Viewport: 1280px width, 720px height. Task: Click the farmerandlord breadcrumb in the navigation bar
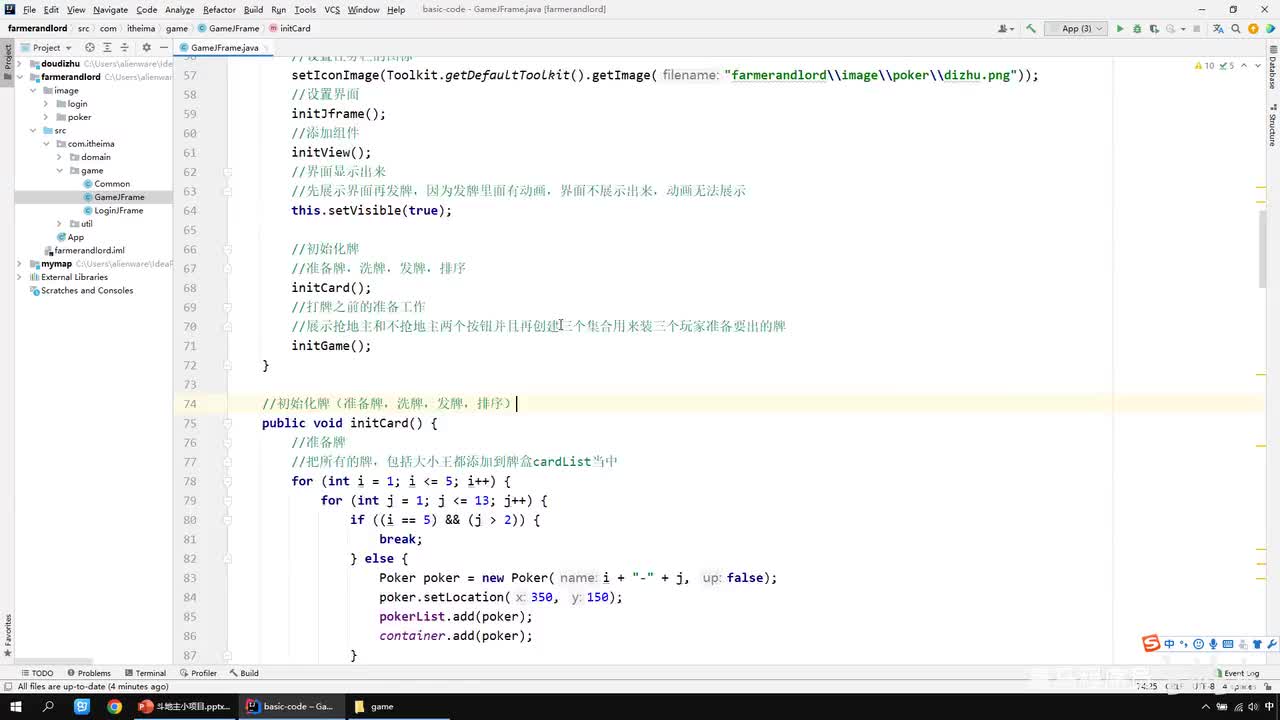click(x=38, y=29)
